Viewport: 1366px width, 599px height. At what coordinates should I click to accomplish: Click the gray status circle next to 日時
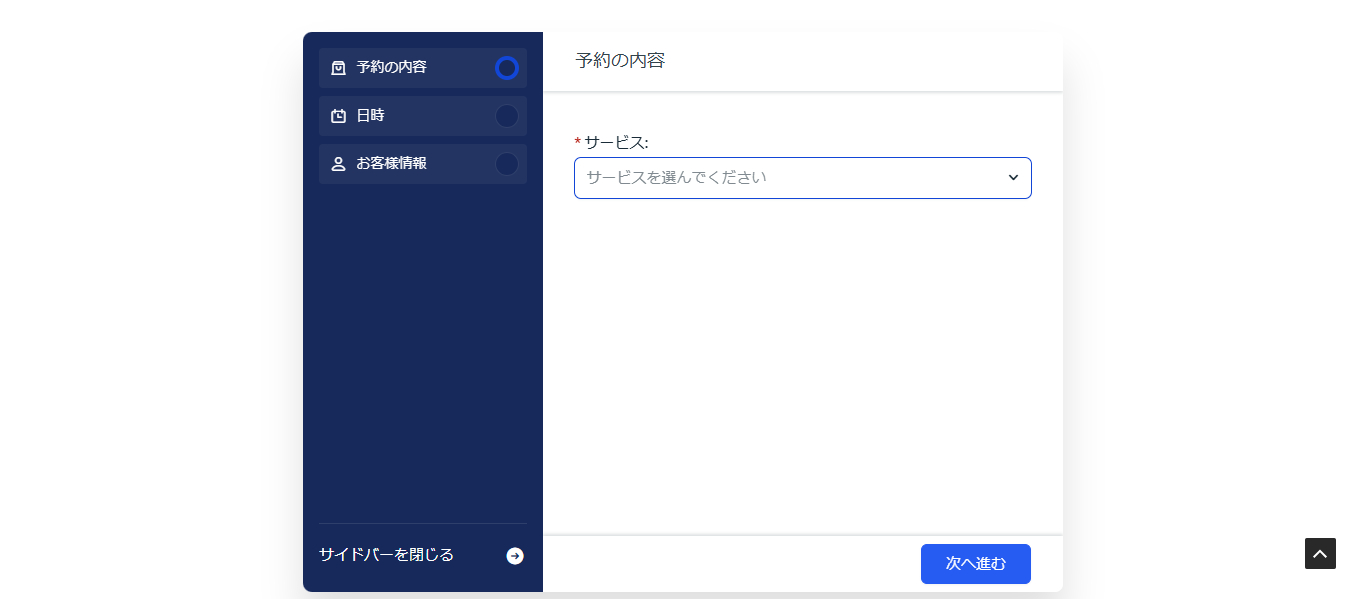tap(507, 115)
